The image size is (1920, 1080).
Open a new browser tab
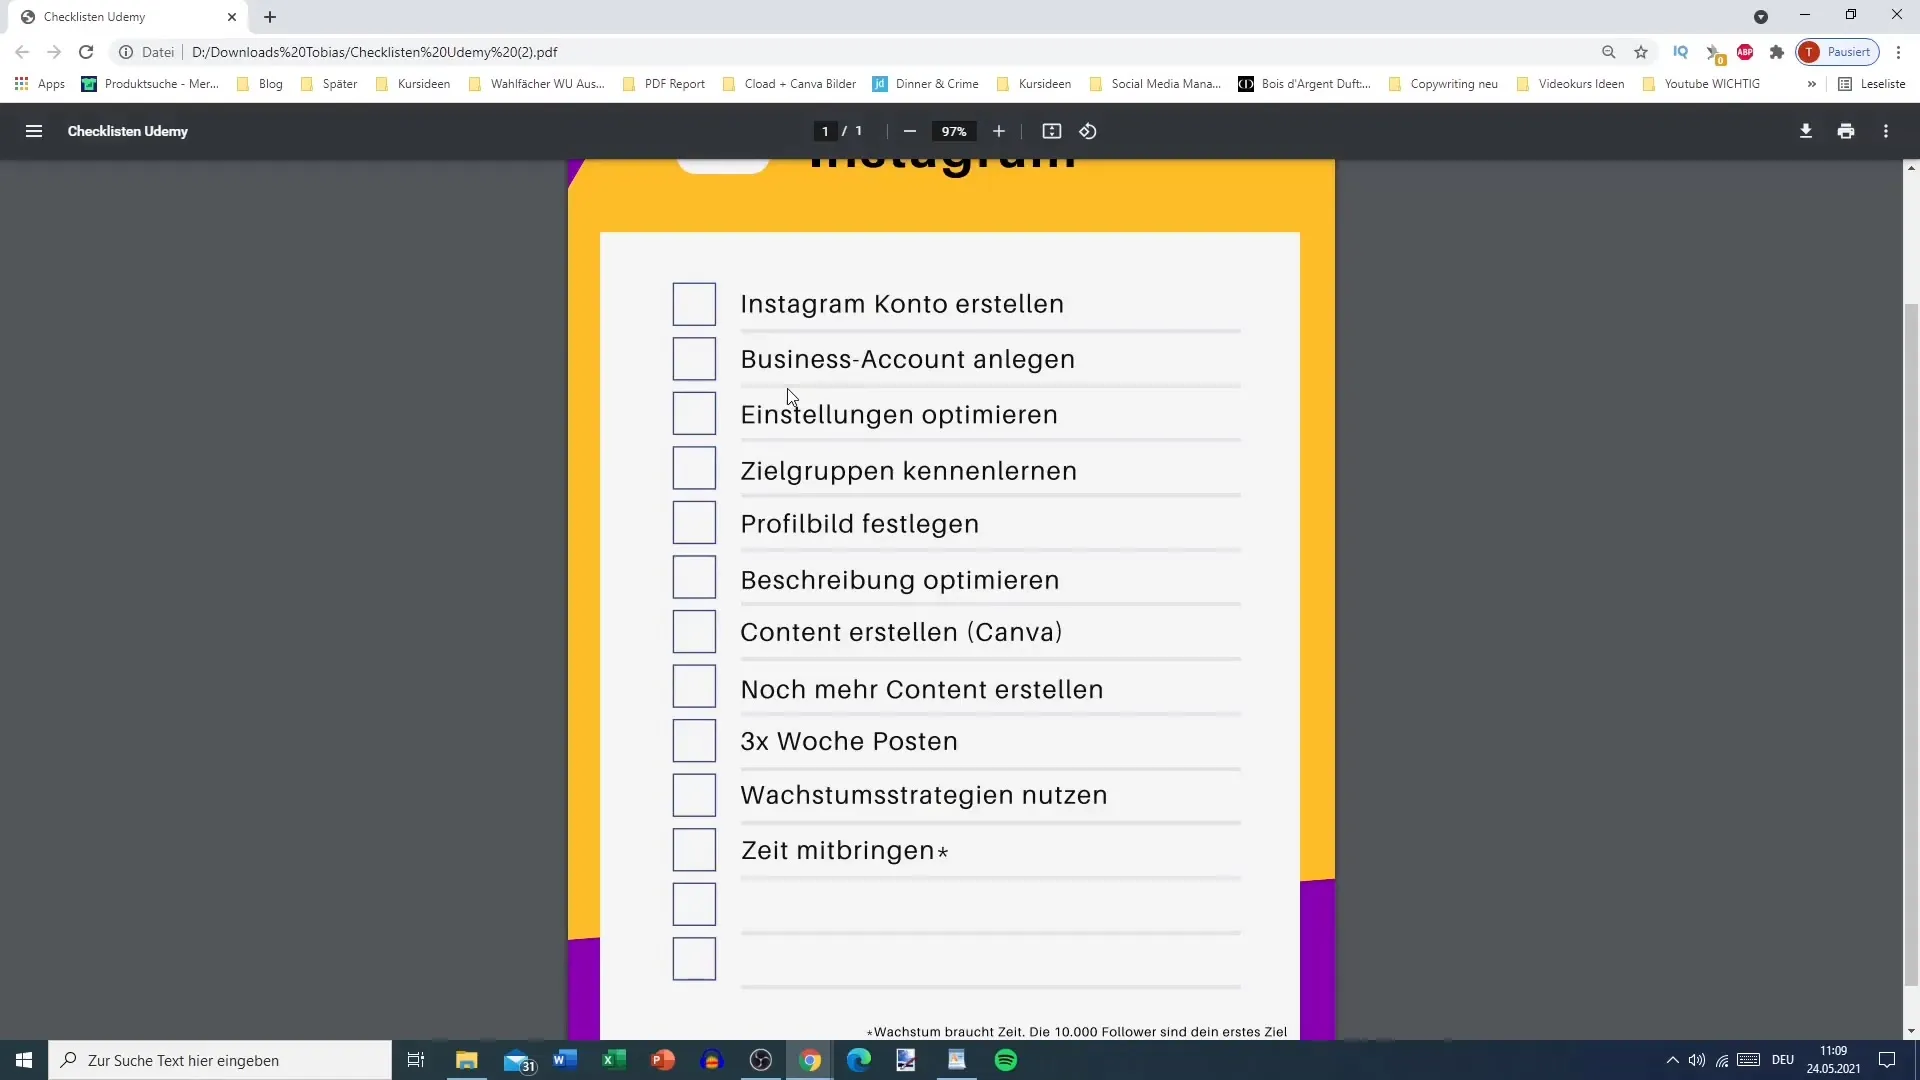pyautogui.click(x=270, y=17)
